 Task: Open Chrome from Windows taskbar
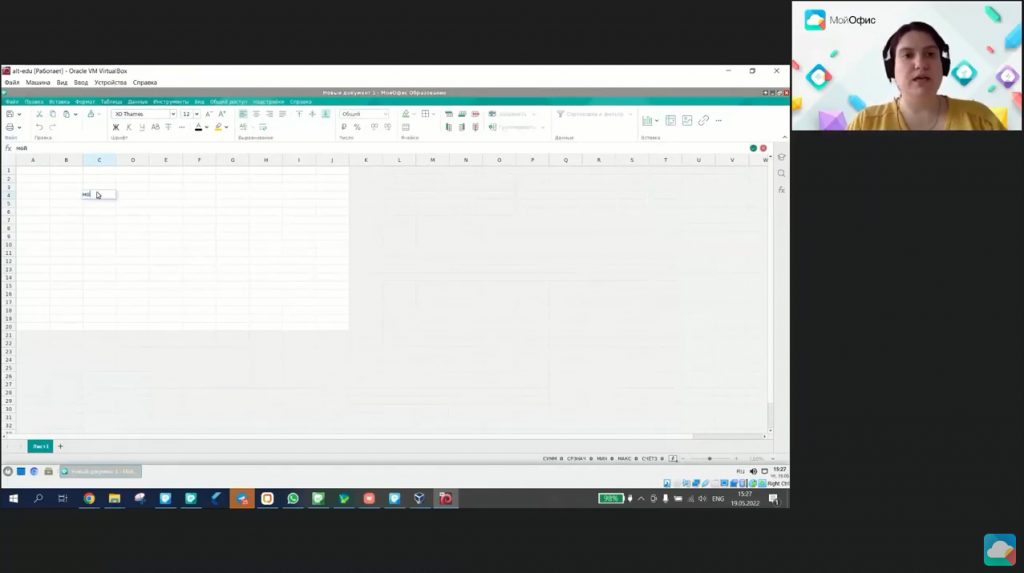(x=89, y=499)
